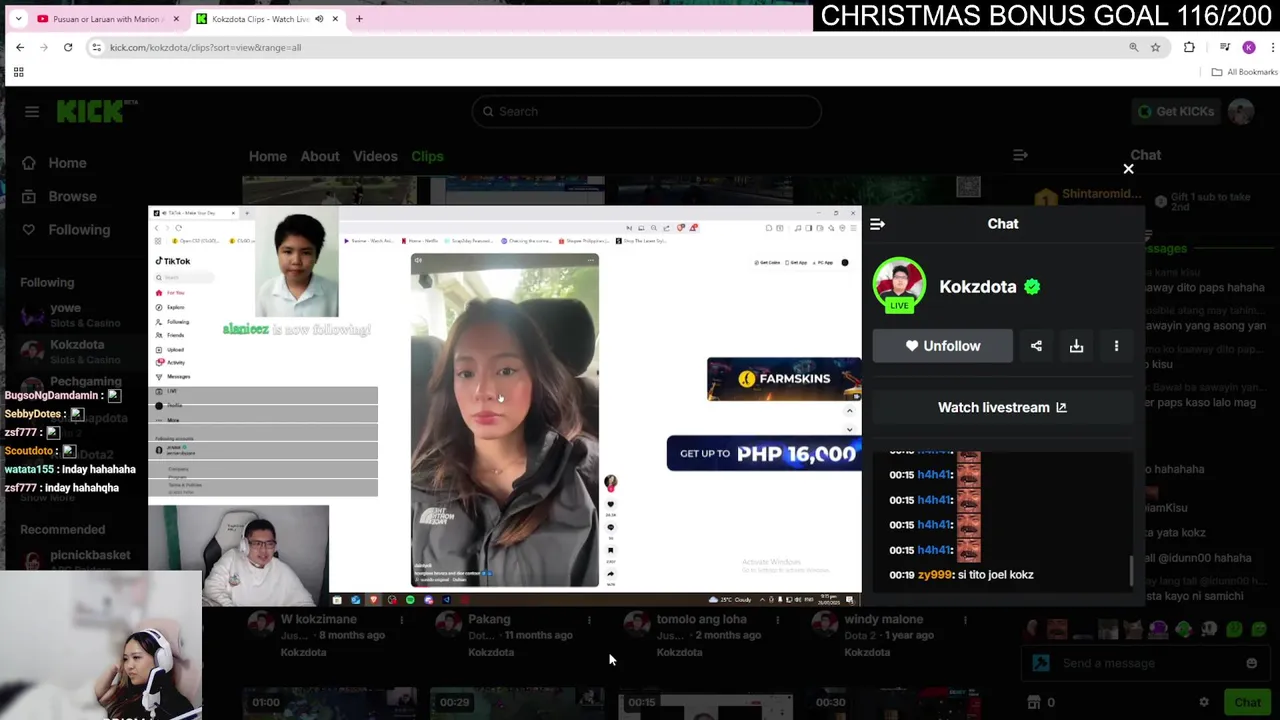The width and height of the screenshot is (1280, 720).
Task: Focus the Kick Search field
Action: [x=646, y=111]
